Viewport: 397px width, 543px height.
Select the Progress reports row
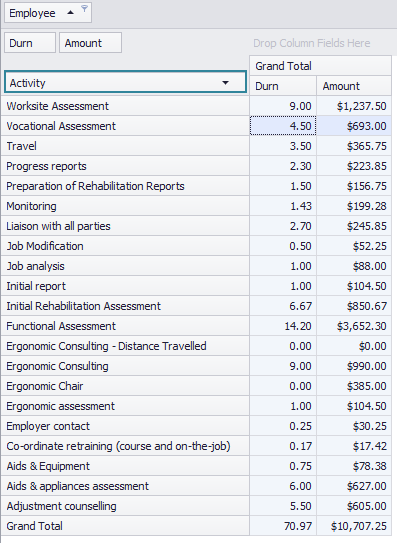pos(125,166)
